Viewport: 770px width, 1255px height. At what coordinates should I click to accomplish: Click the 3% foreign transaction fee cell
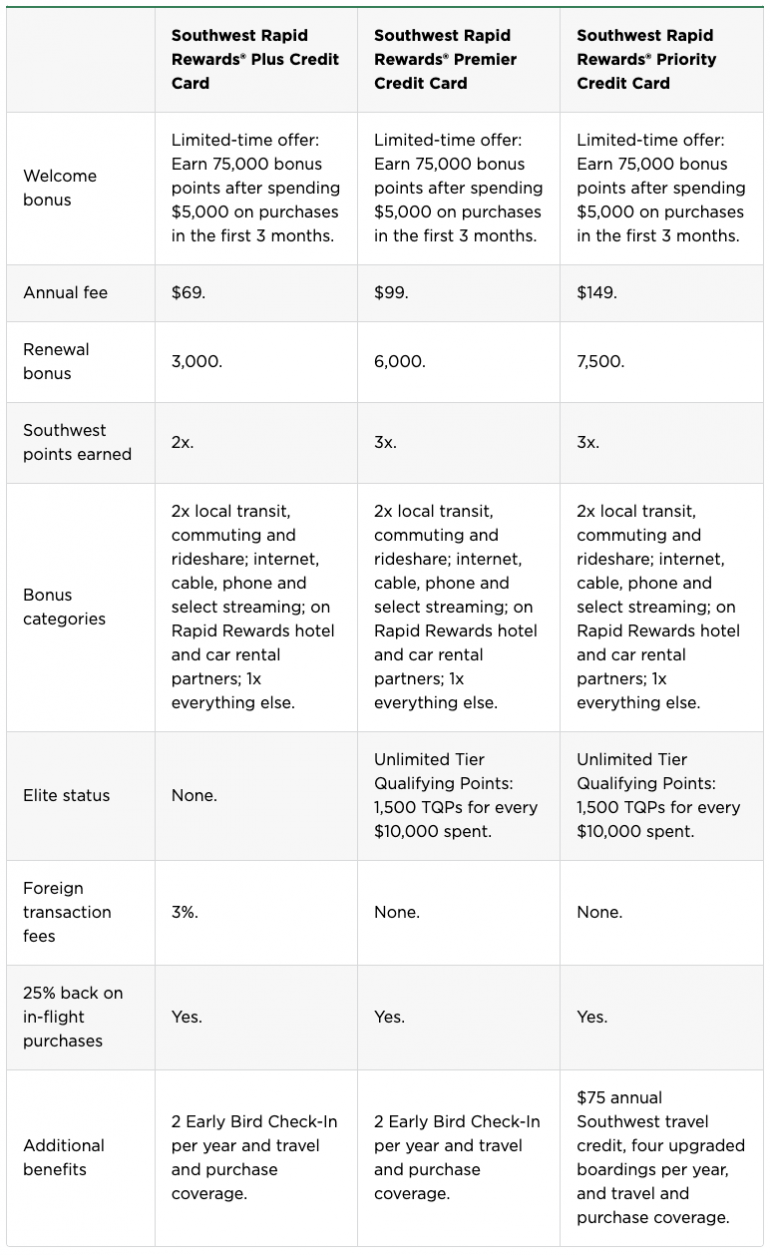[x=183, y=912]
